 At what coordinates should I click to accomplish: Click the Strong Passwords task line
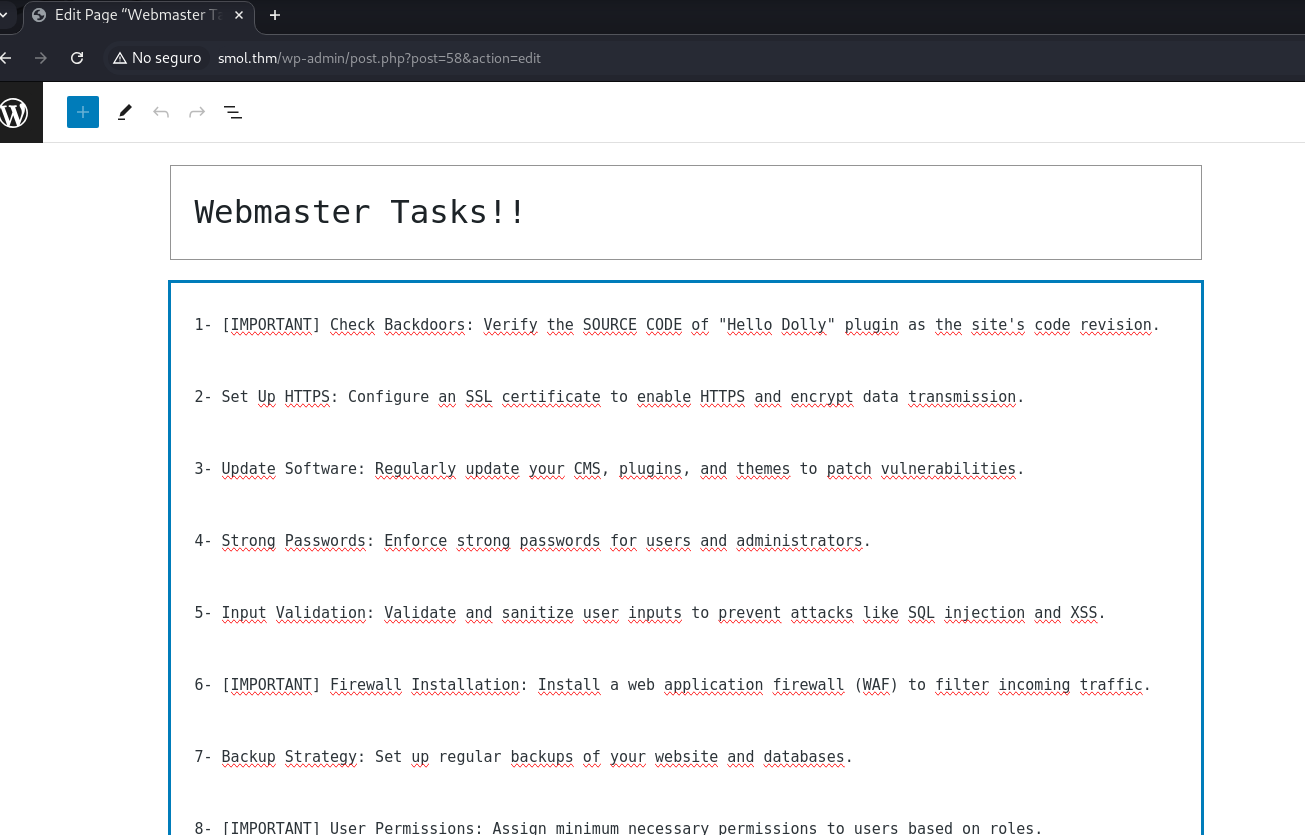(x=532, y=541)
